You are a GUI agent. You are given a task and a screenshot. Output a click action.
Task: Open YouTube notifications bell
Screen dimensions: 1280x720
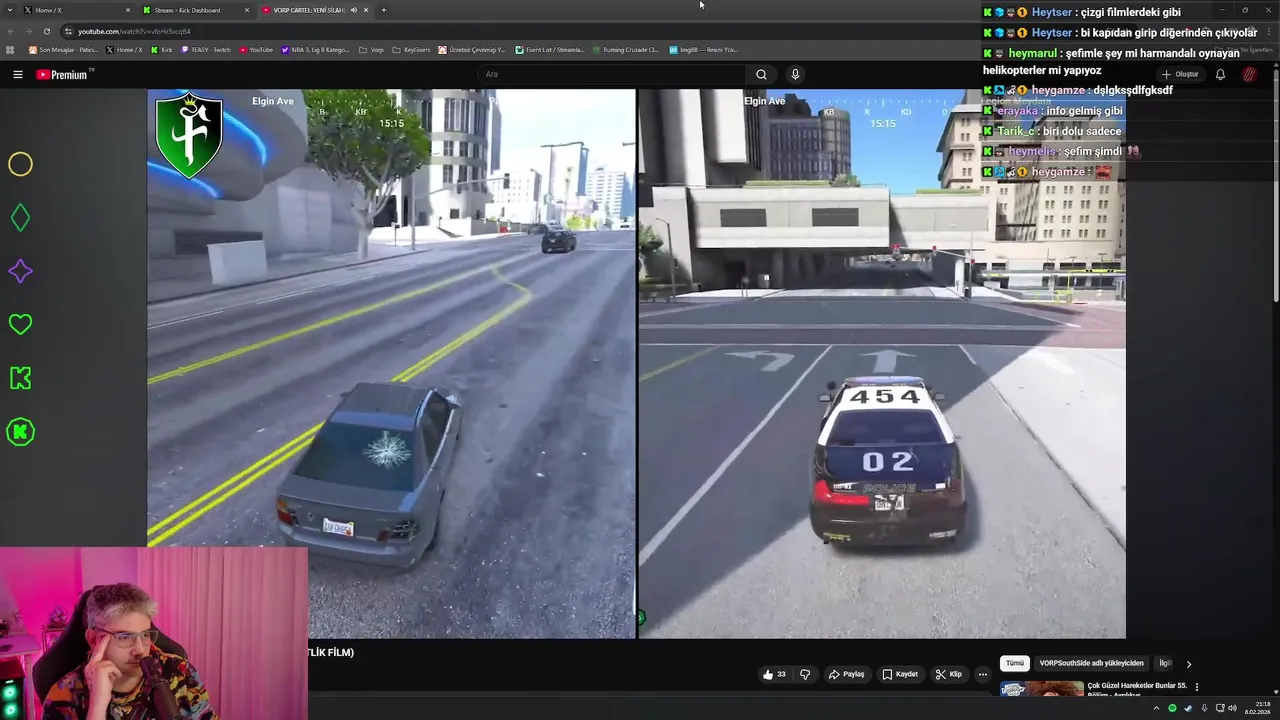[x=1220, y=74]
